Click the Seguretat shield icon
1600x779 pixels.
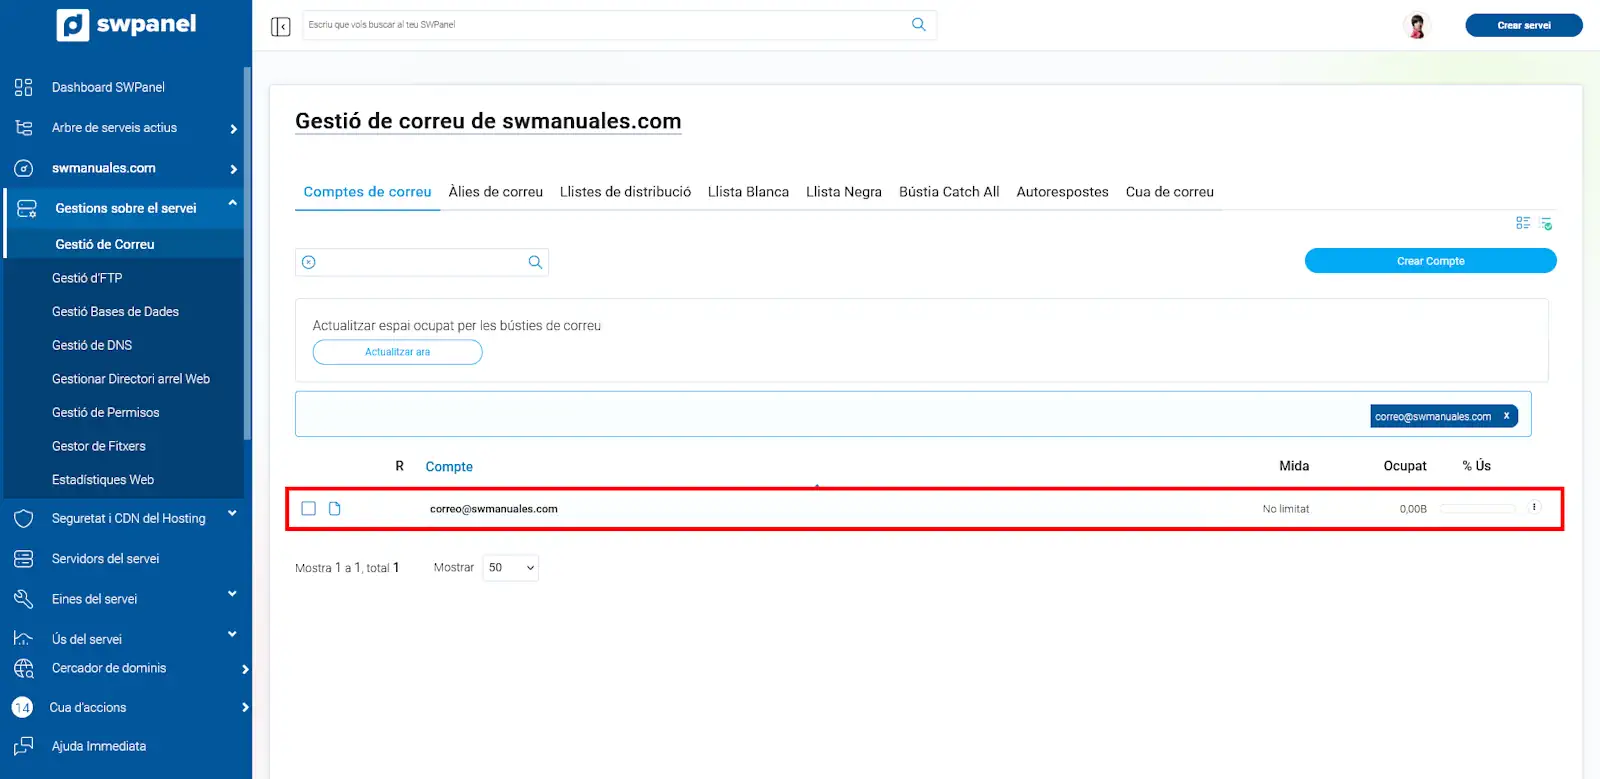coord(24,518)
